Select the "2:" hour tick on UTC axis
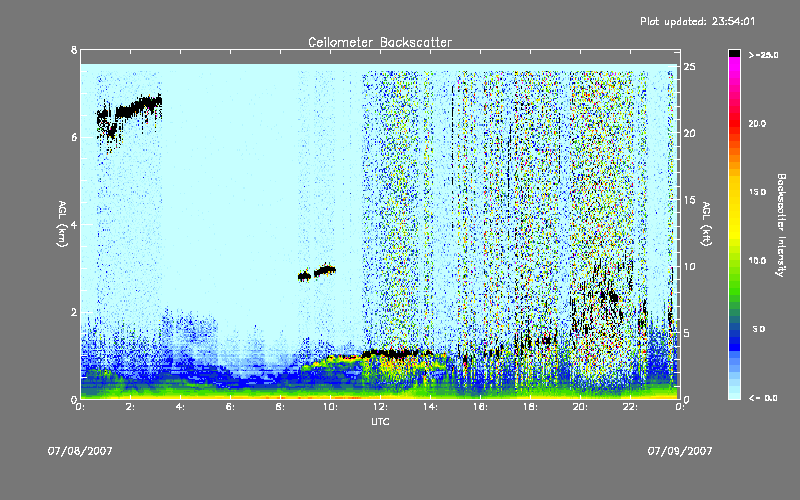 pos(131,407)
